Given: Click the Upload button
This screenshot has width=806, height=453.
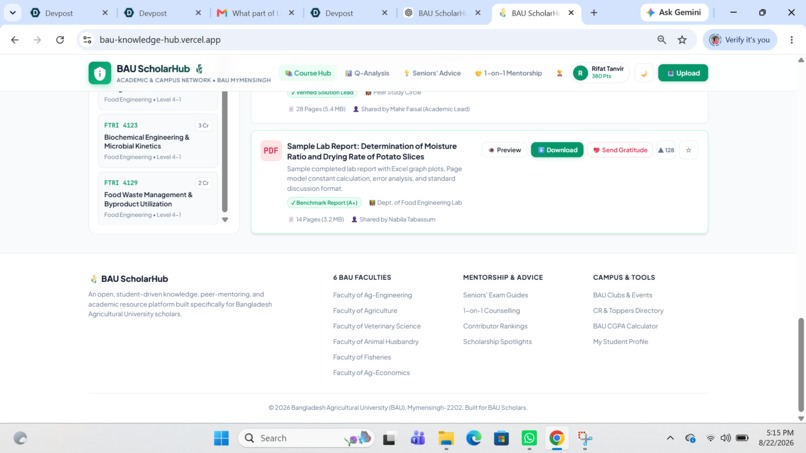Looking at the screenshot, I should click(683, 73).
